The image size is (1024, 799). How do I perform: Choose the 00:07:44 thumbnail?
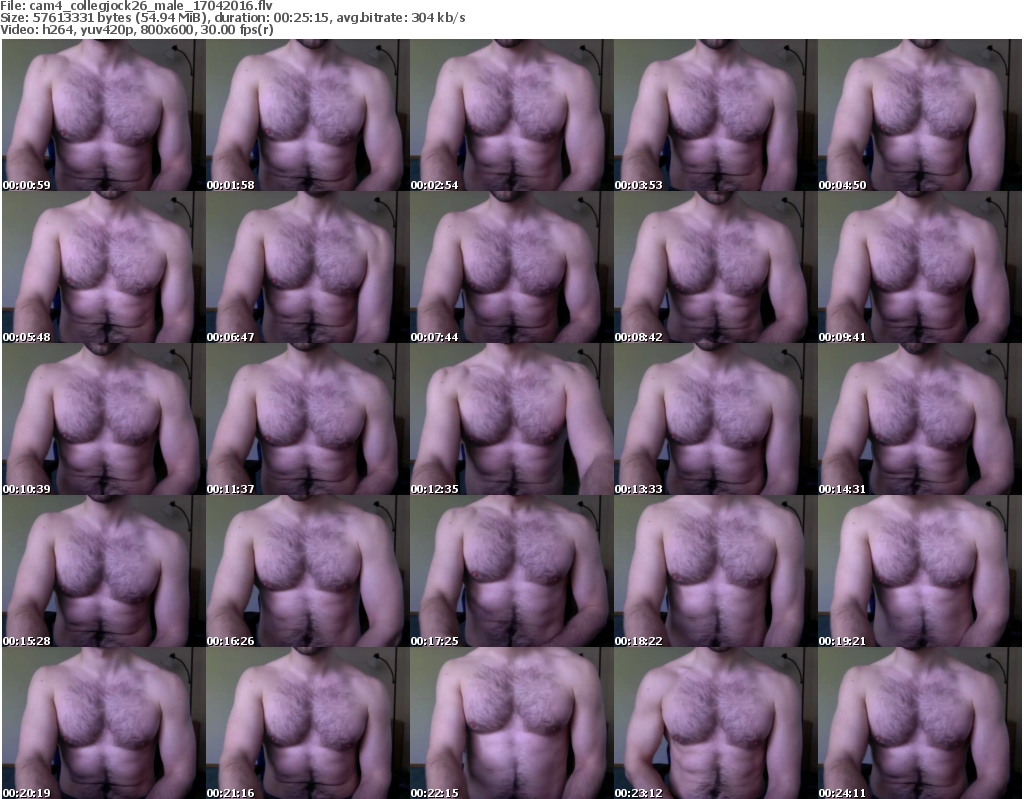[511, 267]
